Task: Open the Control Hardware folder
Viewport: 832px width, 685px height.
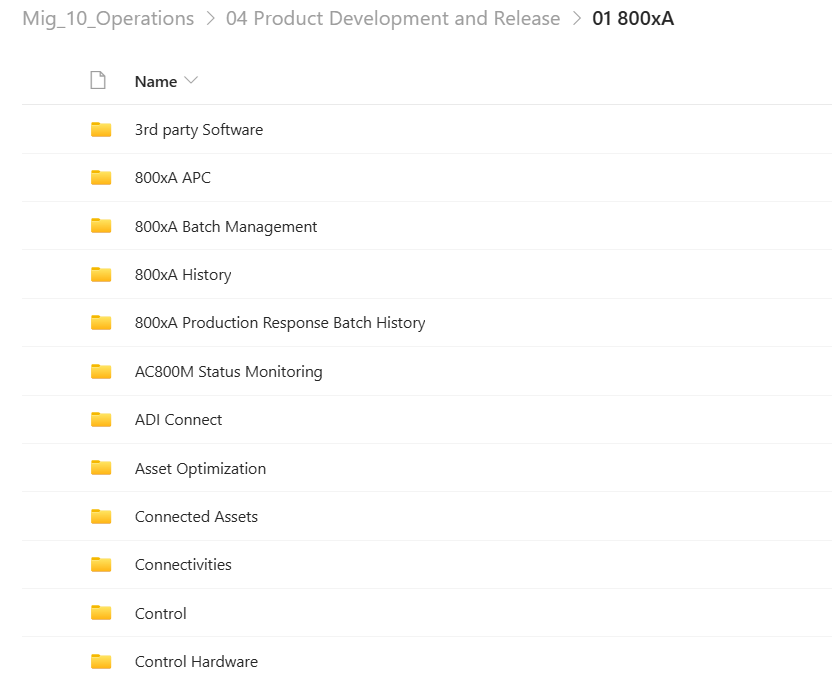Action: point(196,662)
